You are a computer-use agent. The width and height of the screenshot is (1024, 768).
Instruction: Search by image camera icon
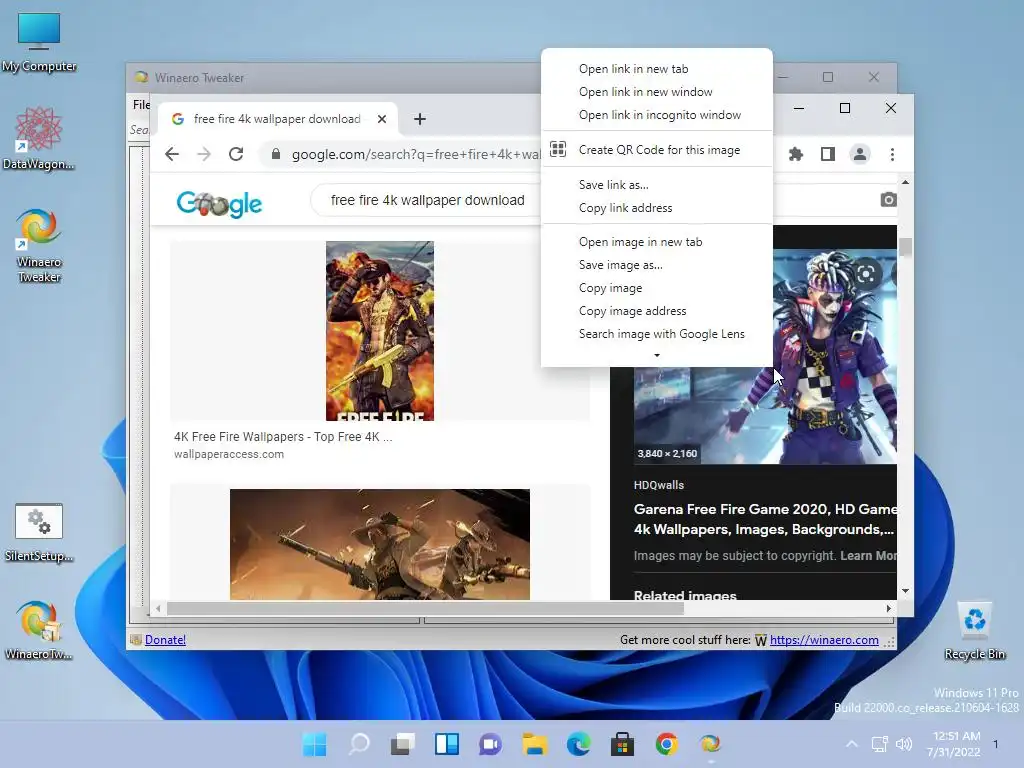pos(888,200)
